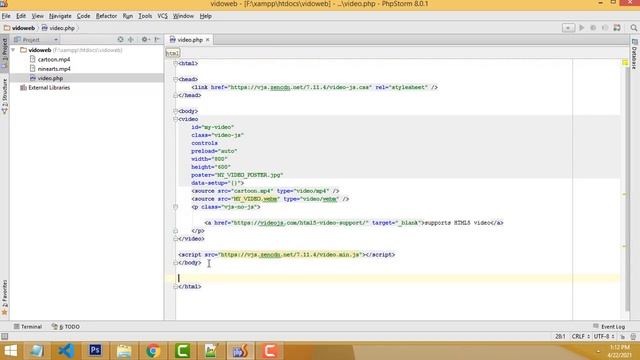The width and height of the screenshot is (640, 360).
Task: Click PhpStorm icon on taskbar
Action: pyautogui.click(x=240, y=351)
